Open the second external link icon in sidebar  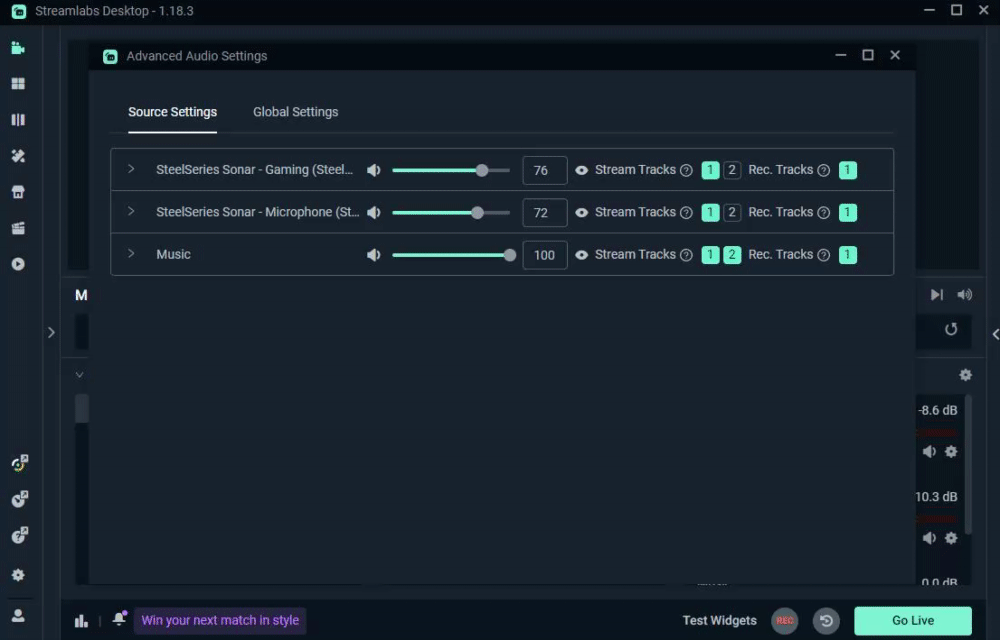pyautogui.click(x=19, y=499)
